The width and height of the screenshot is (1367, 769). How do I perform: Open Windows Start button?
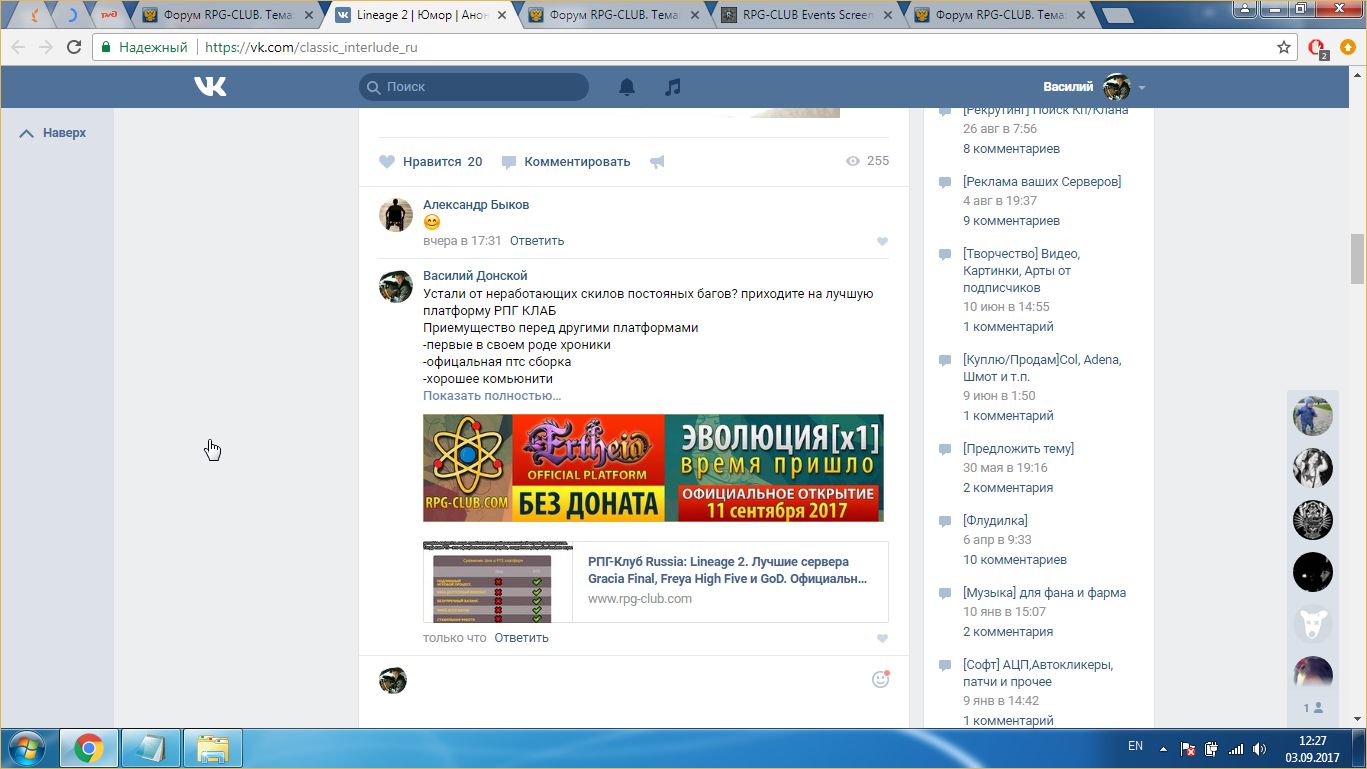click(27, 748)
